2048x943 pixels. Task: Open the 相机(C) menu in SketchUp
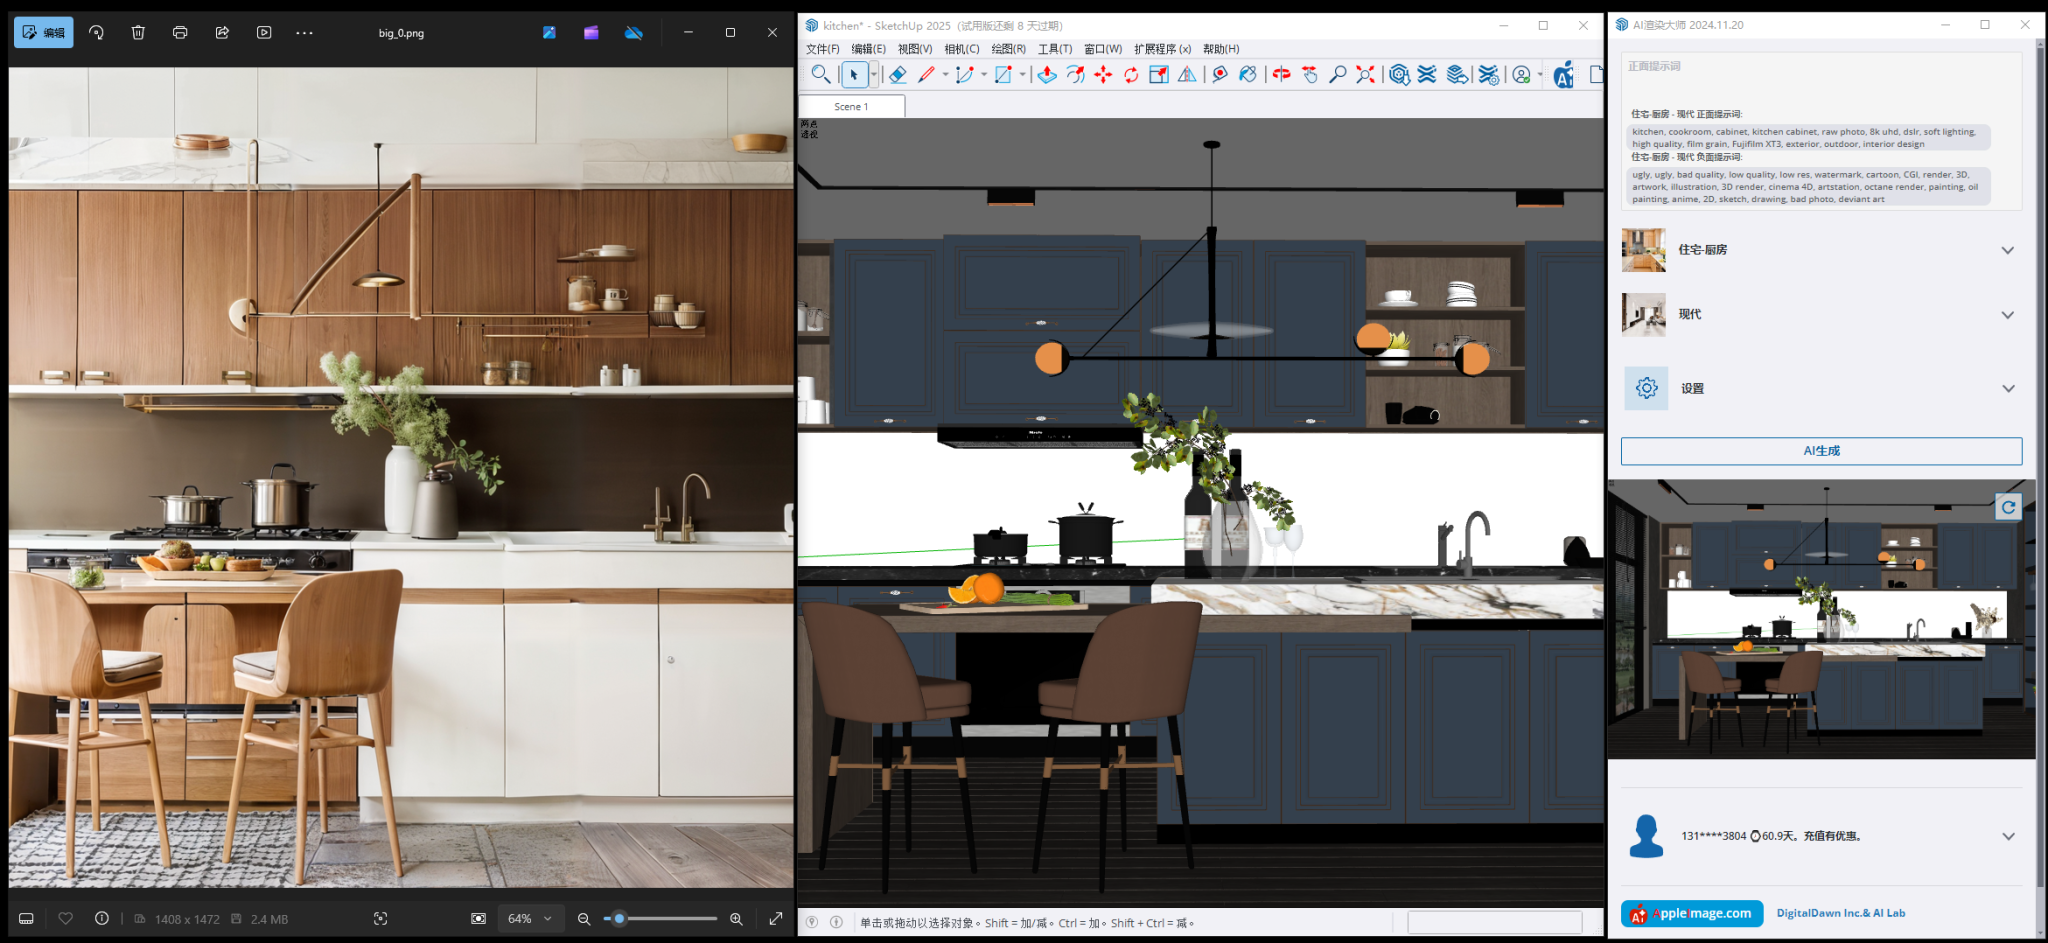click(962, 48)
